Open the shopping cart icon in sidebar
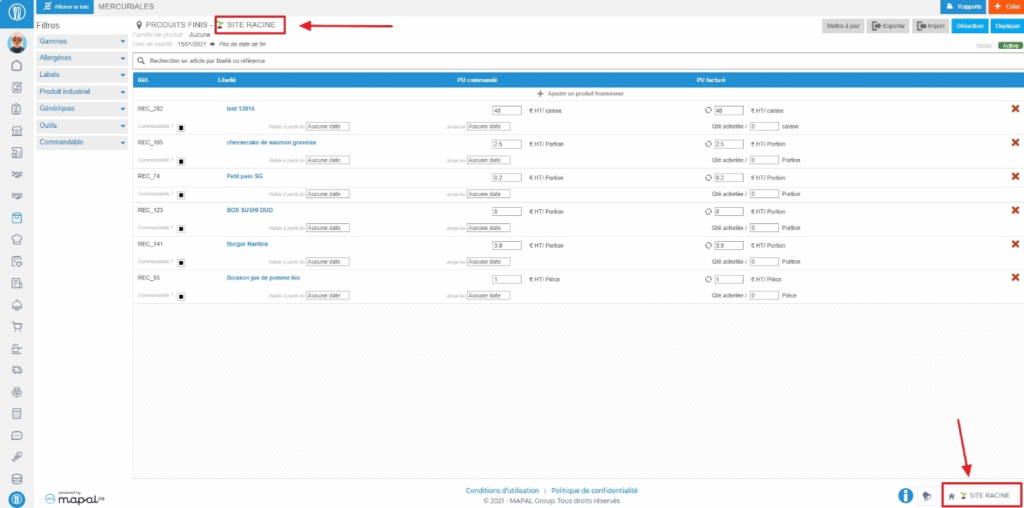 16,327
